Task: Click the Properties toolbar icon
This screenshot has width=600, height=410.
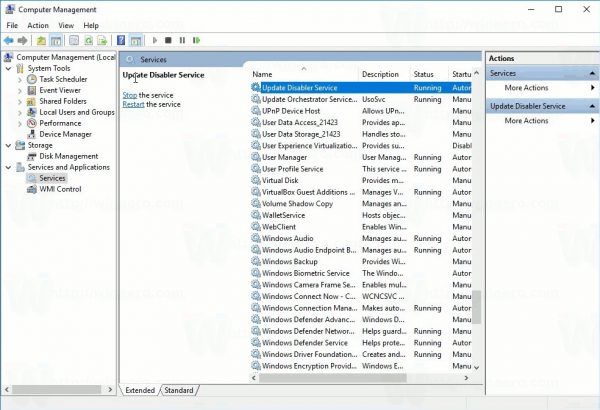Action: (74, 40)
